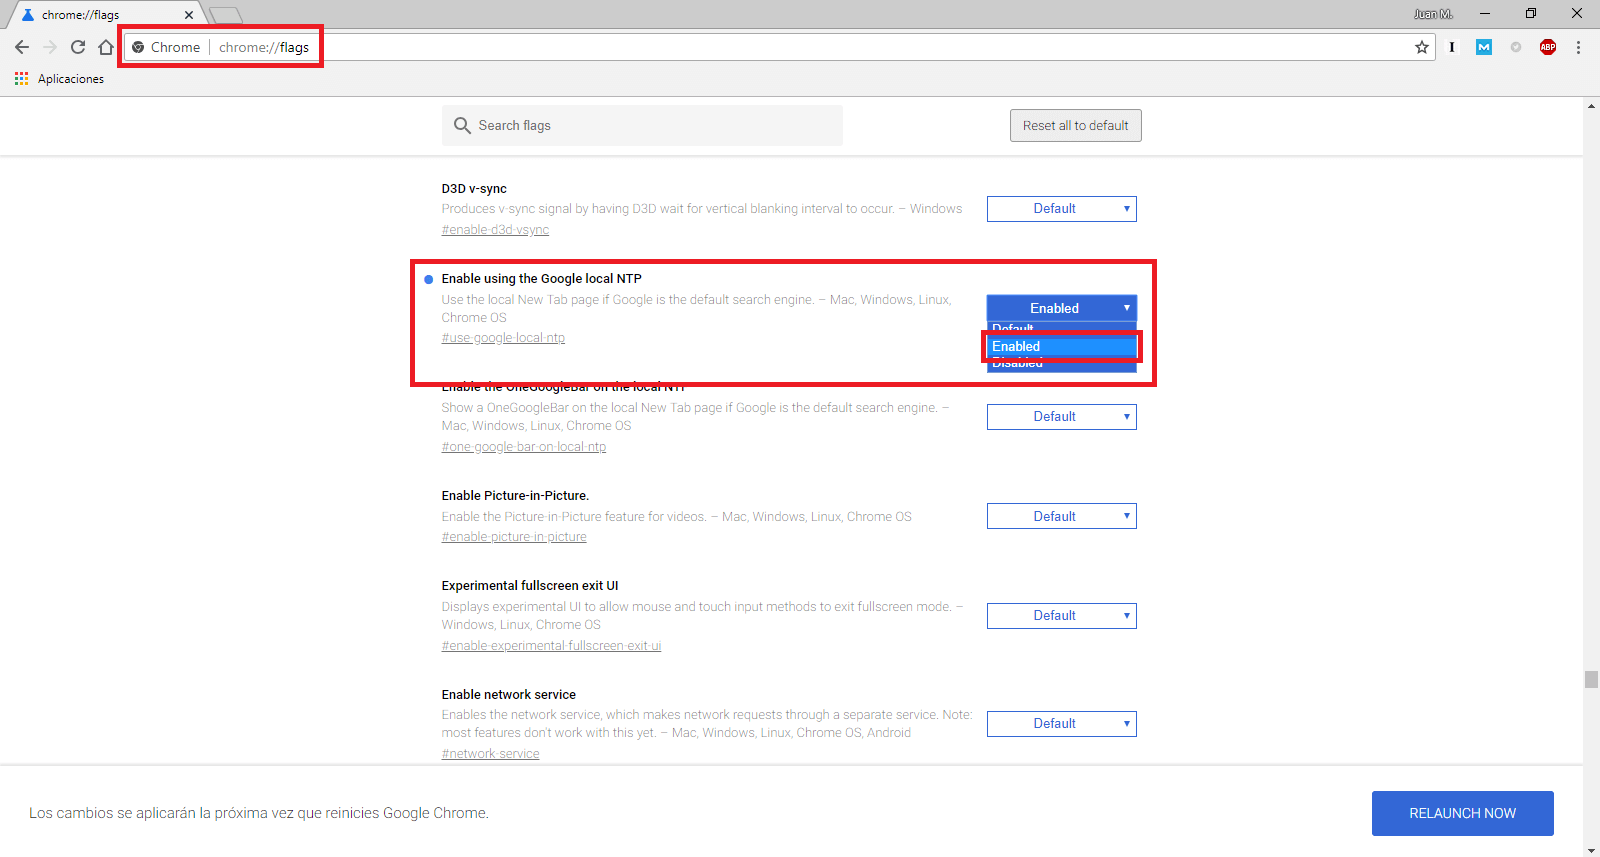
Task: Click the search magnifier icon in flags
Action: 462,125
